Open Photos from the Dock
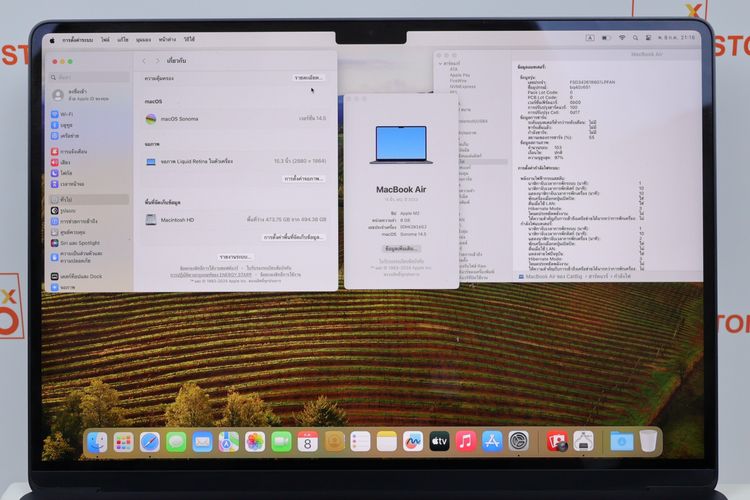The height and width of the screenshot is (500, 750). click(x=255, y=442)
